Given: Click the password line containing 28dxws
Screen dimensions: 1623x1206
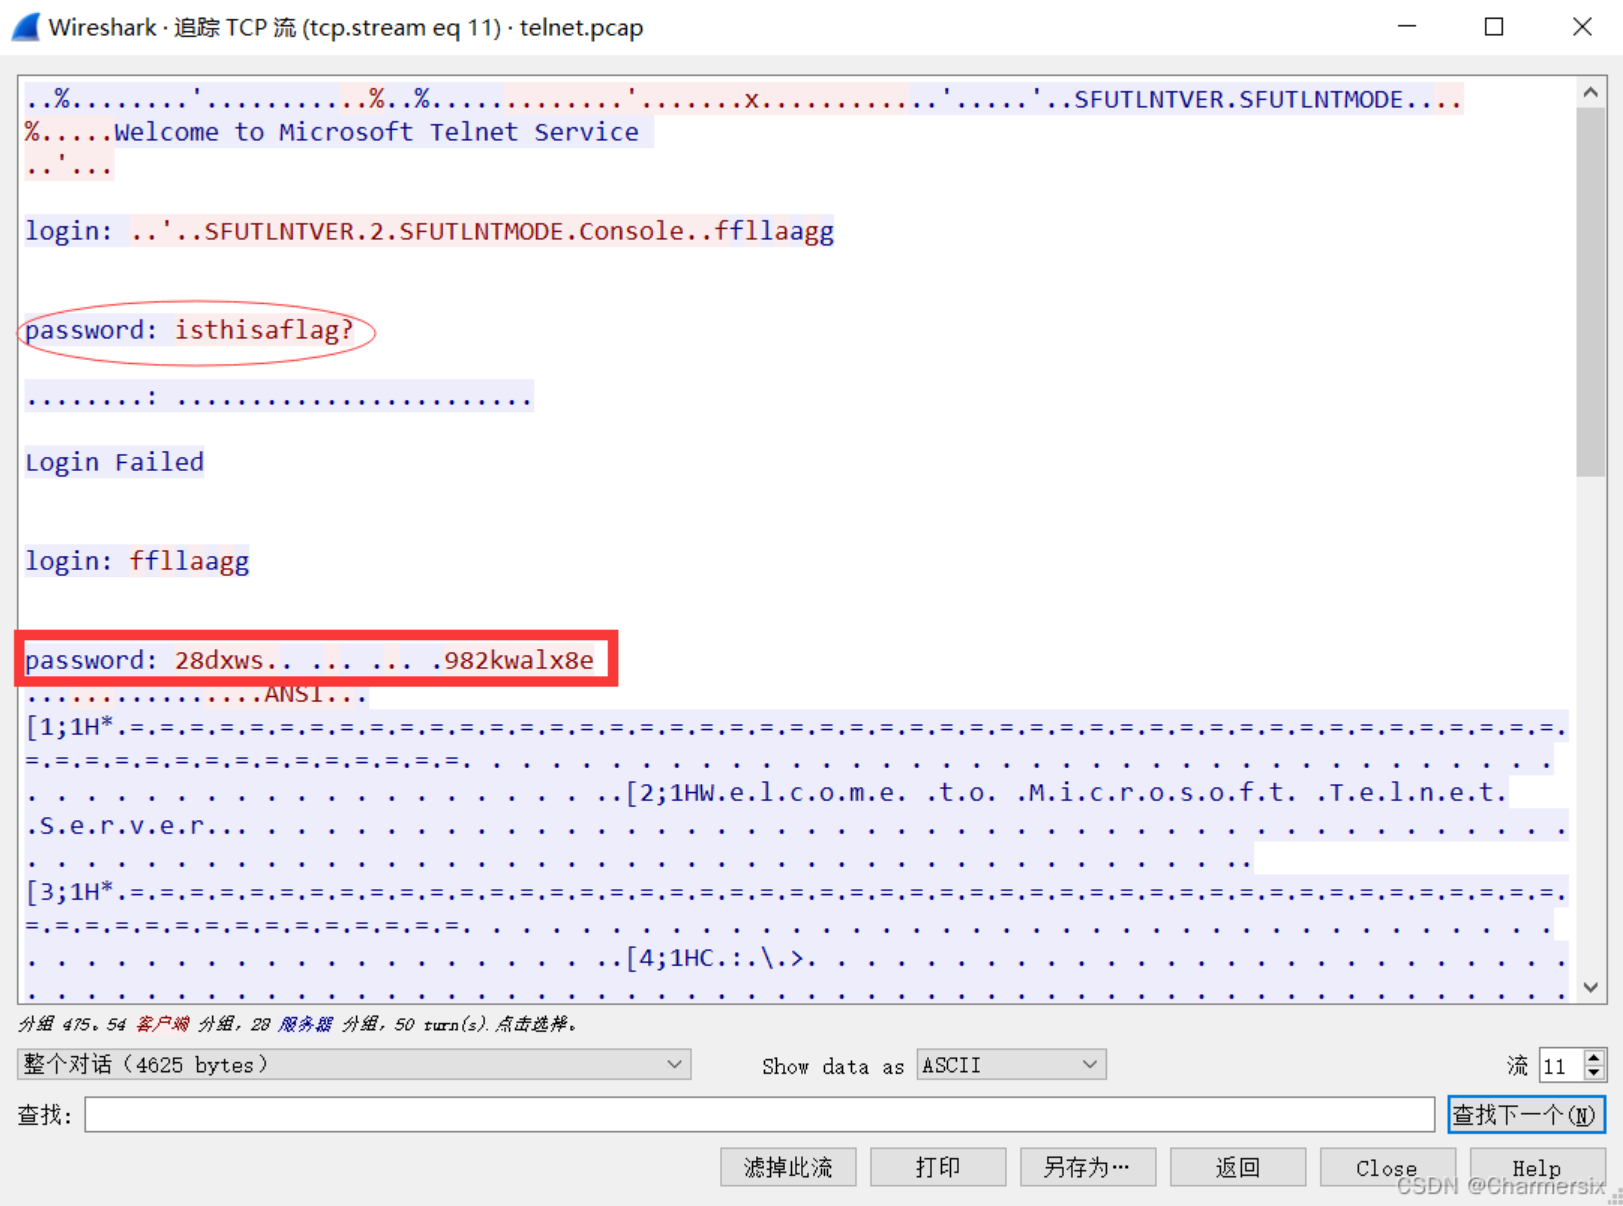Looking at the screenshot, I should 309,660.
